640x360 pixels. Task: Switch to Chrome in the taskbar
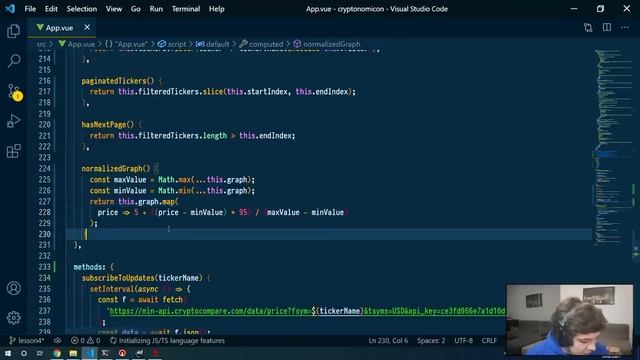pyautogui.click(x=57, y=353)
